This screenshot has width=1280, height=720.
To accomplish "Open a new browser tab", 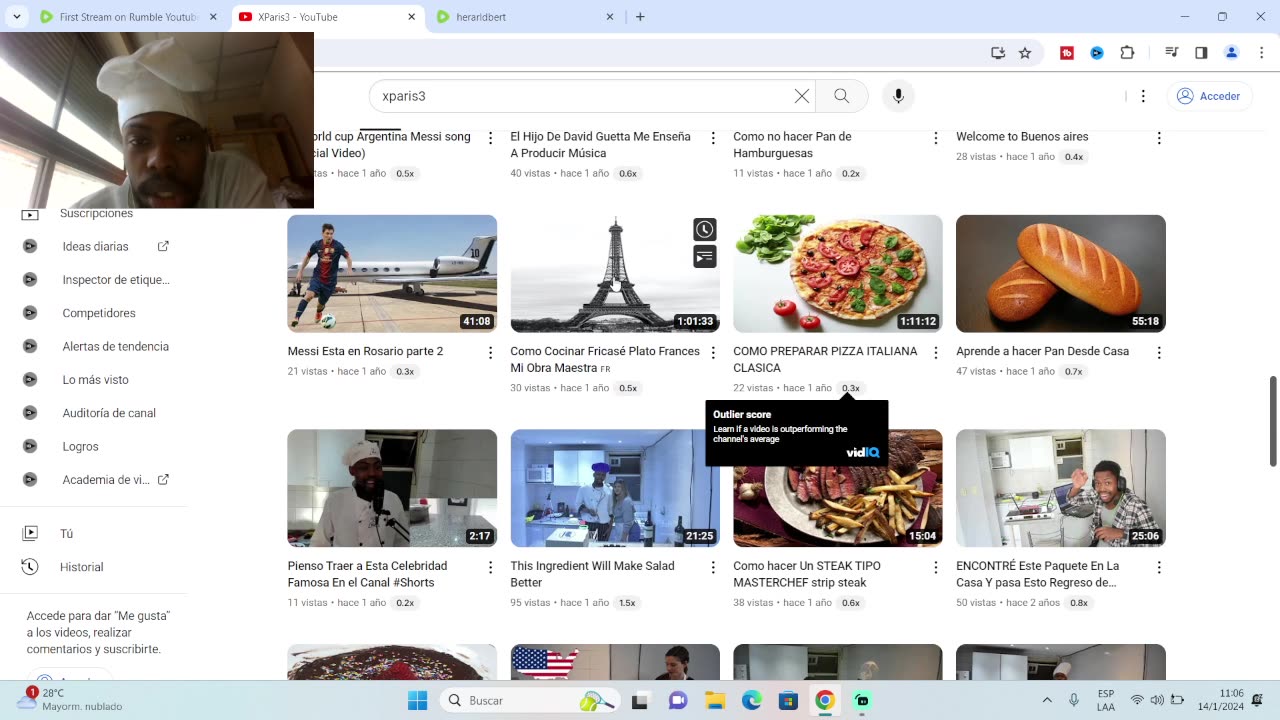I will [x=640, y=17].
